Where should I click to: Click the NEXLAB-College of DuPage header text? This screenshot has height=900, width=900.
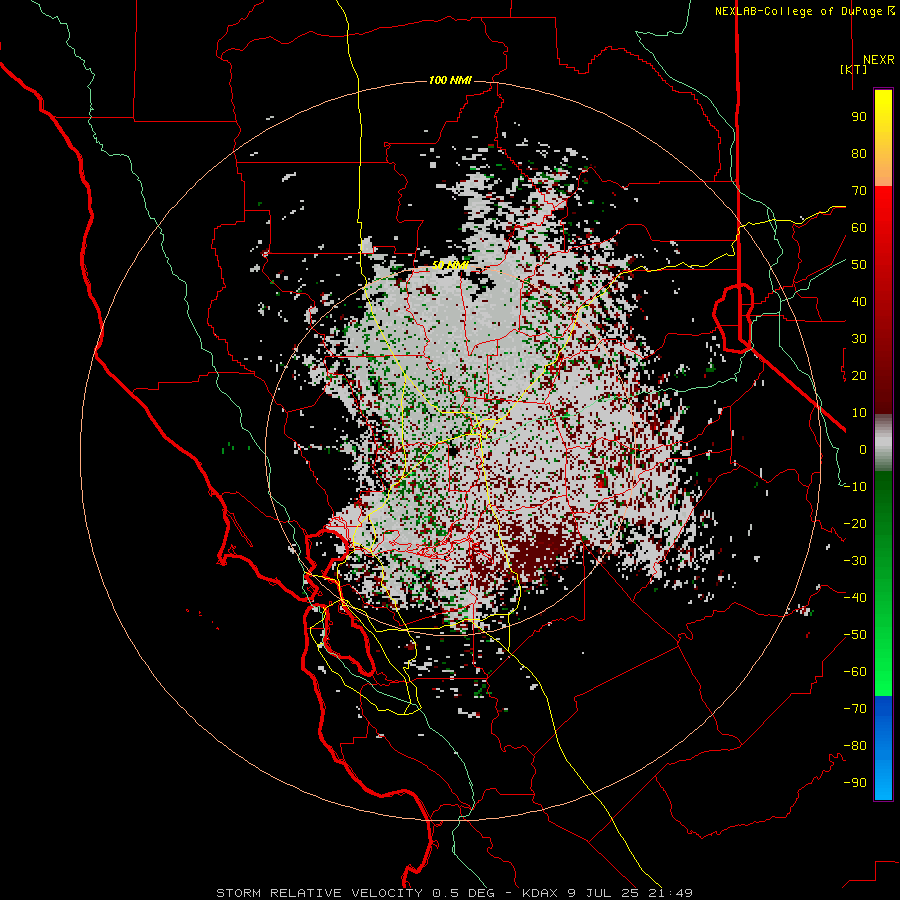pos(804,11)
